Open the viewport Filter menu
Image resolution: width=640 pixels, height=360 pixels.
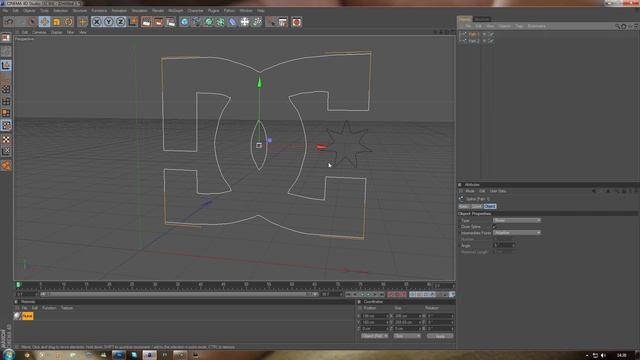tap(71, 32)
